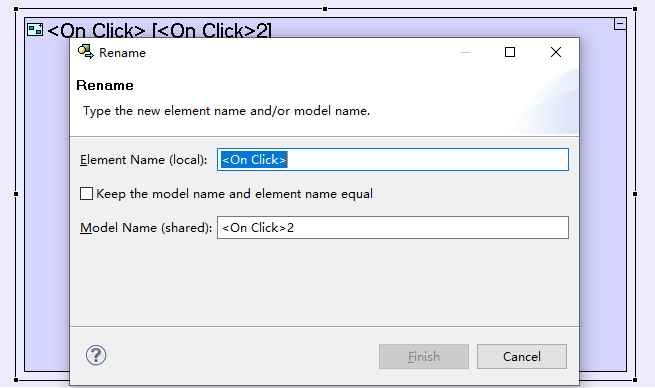Maximize the Rename dialog window

point(510,52)
